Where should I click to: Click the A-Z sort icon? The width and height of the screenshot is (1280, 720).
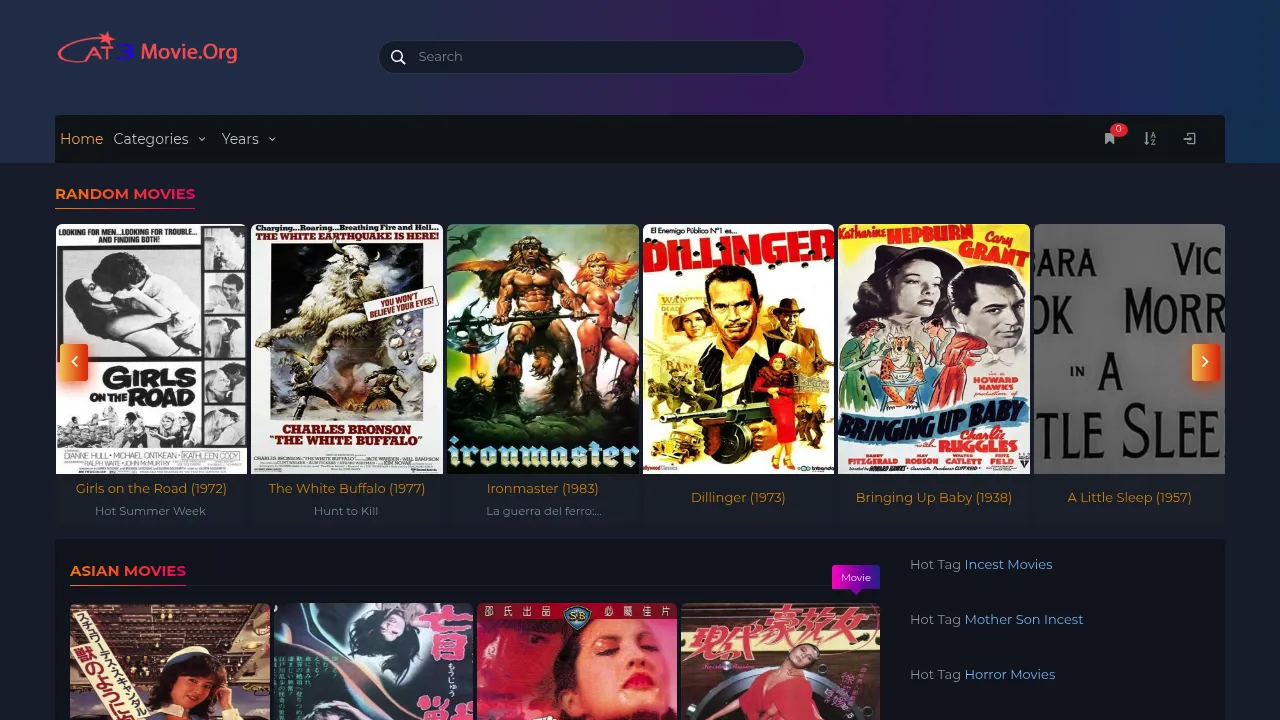[x=1150, y=139]
